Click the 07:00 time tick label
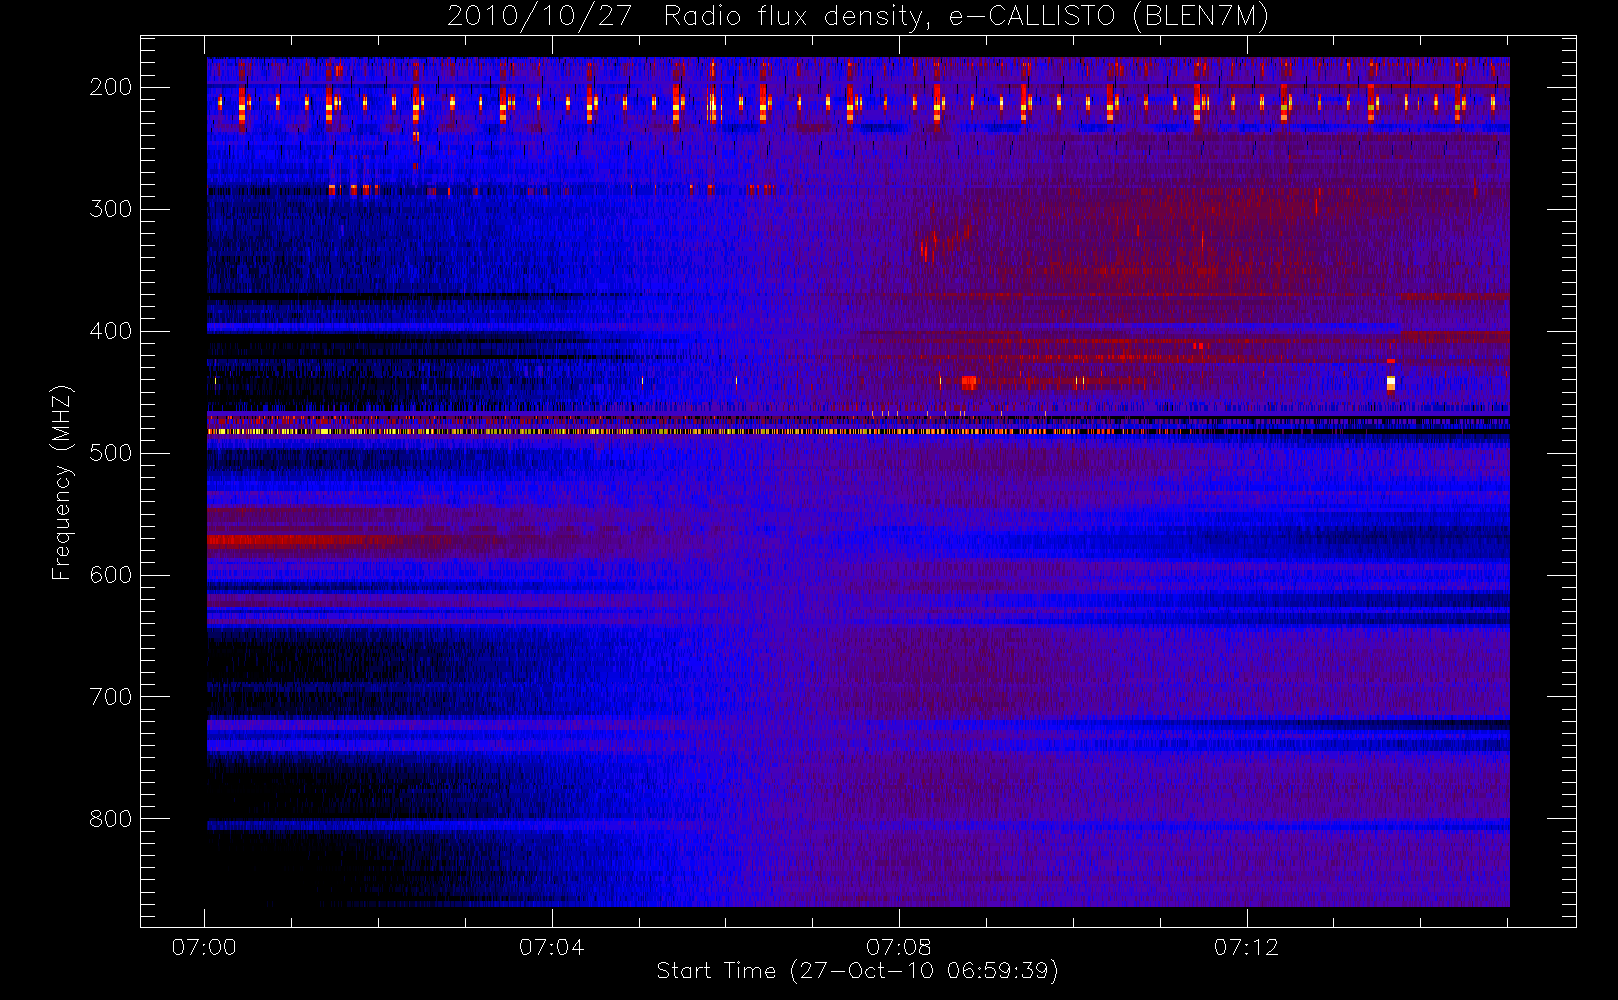Image resolution: width=1618 pixels, height=1000 pixels. click(x=204, y=947)
